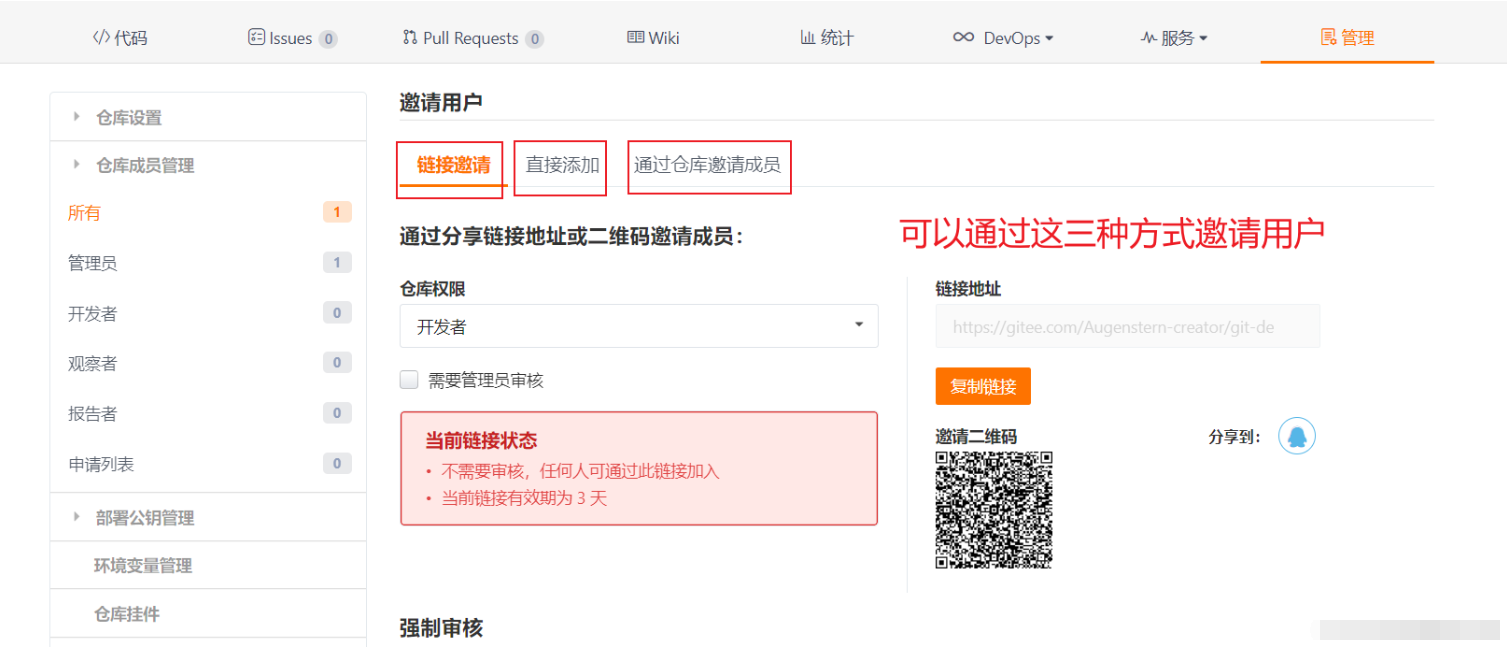Viewport: 1507px width, 651px height.
Task: Click the 开发者 sidebar count badge
Action: click(337, 313)
